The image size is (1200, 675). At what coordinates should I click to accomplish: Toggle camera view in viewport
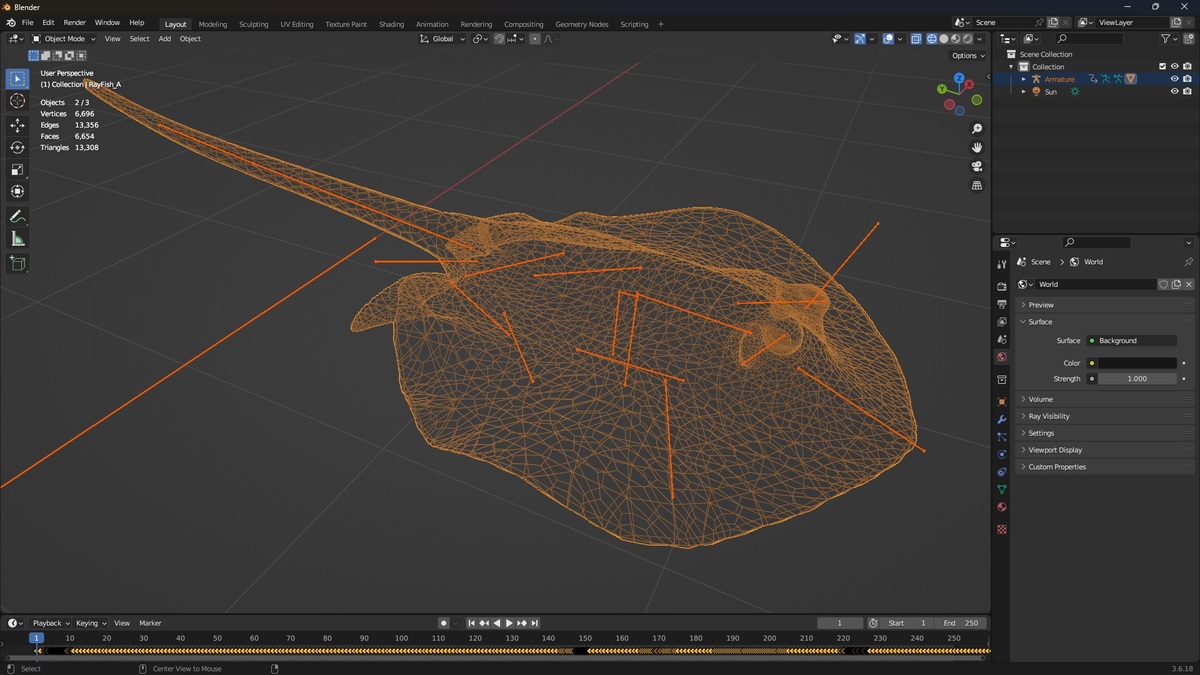(x=977, y=166)
